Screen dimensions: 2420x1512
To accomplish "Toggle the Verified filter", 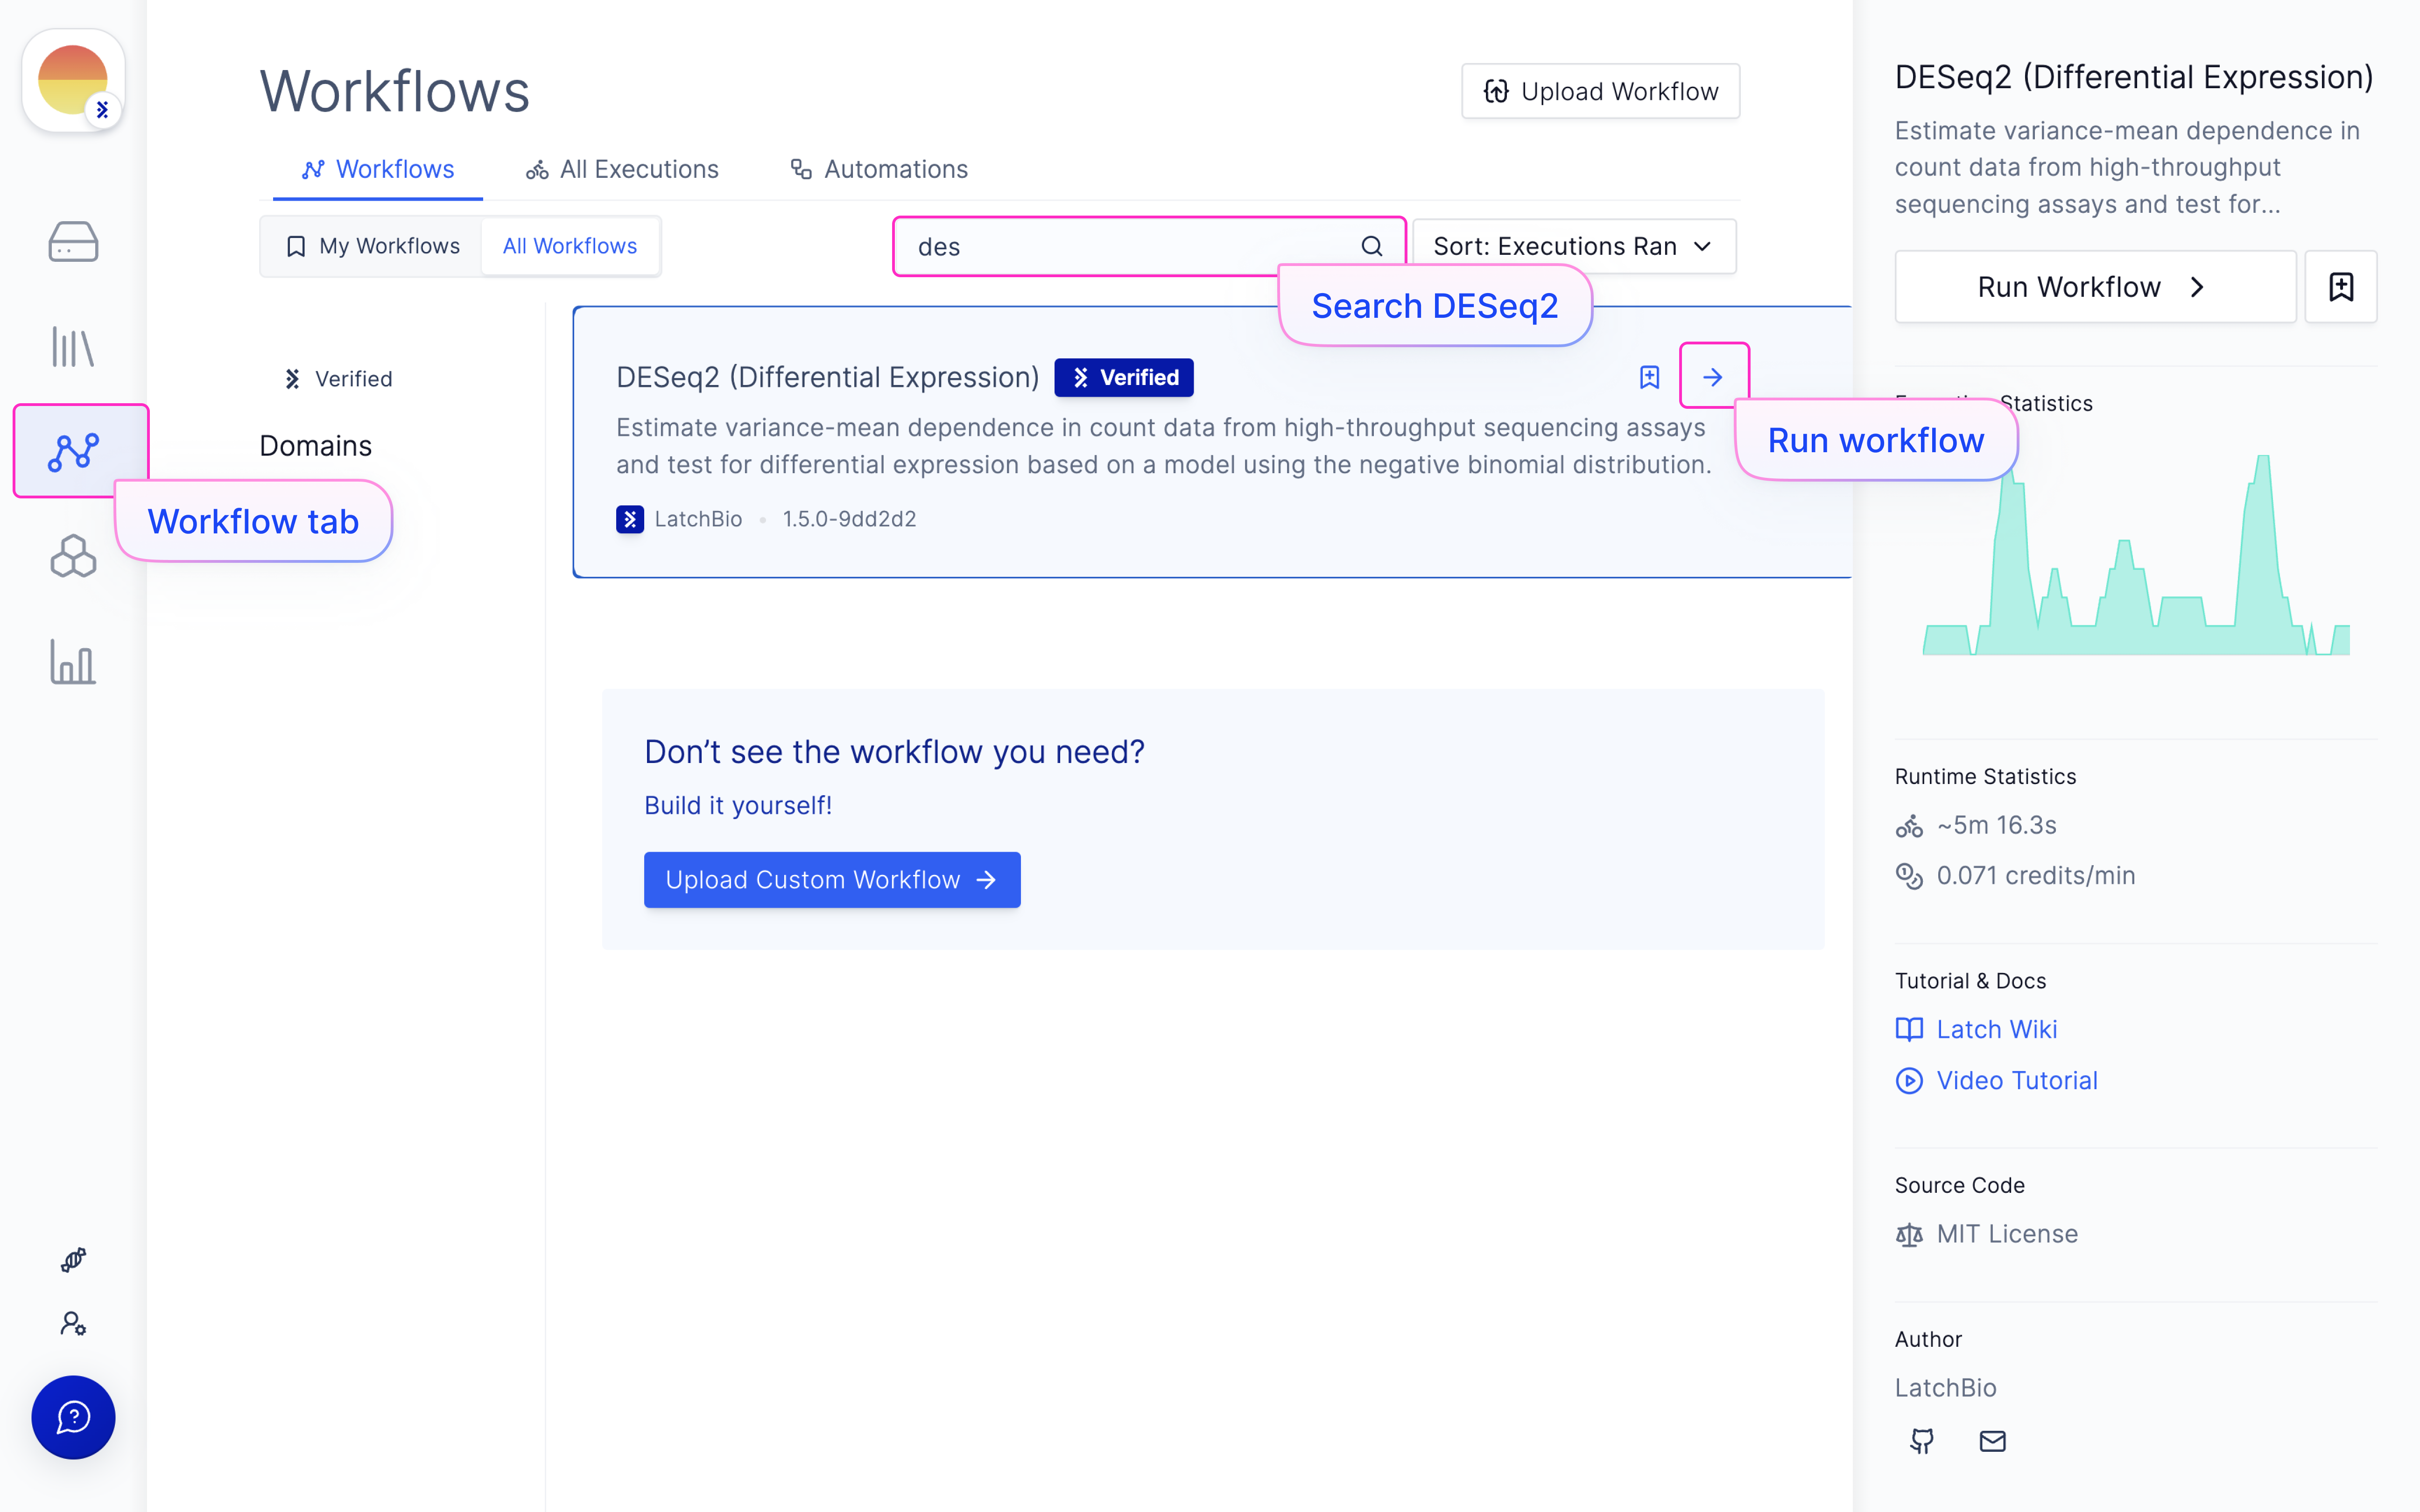I will pos(339,379).
